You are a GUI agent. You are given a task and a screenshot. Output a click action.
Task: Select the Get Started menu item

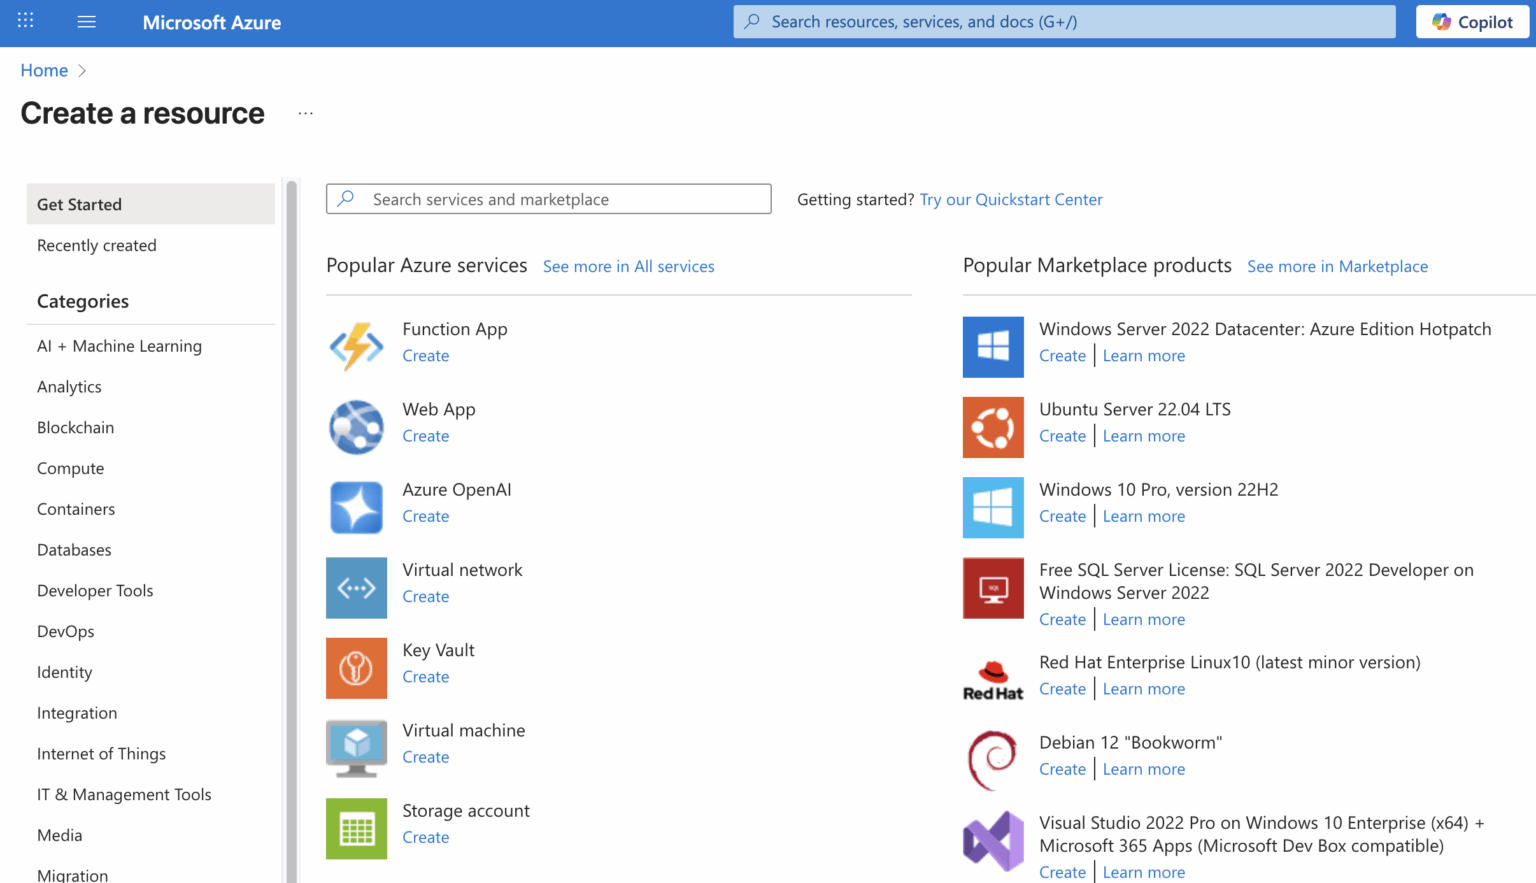point(151,204)
